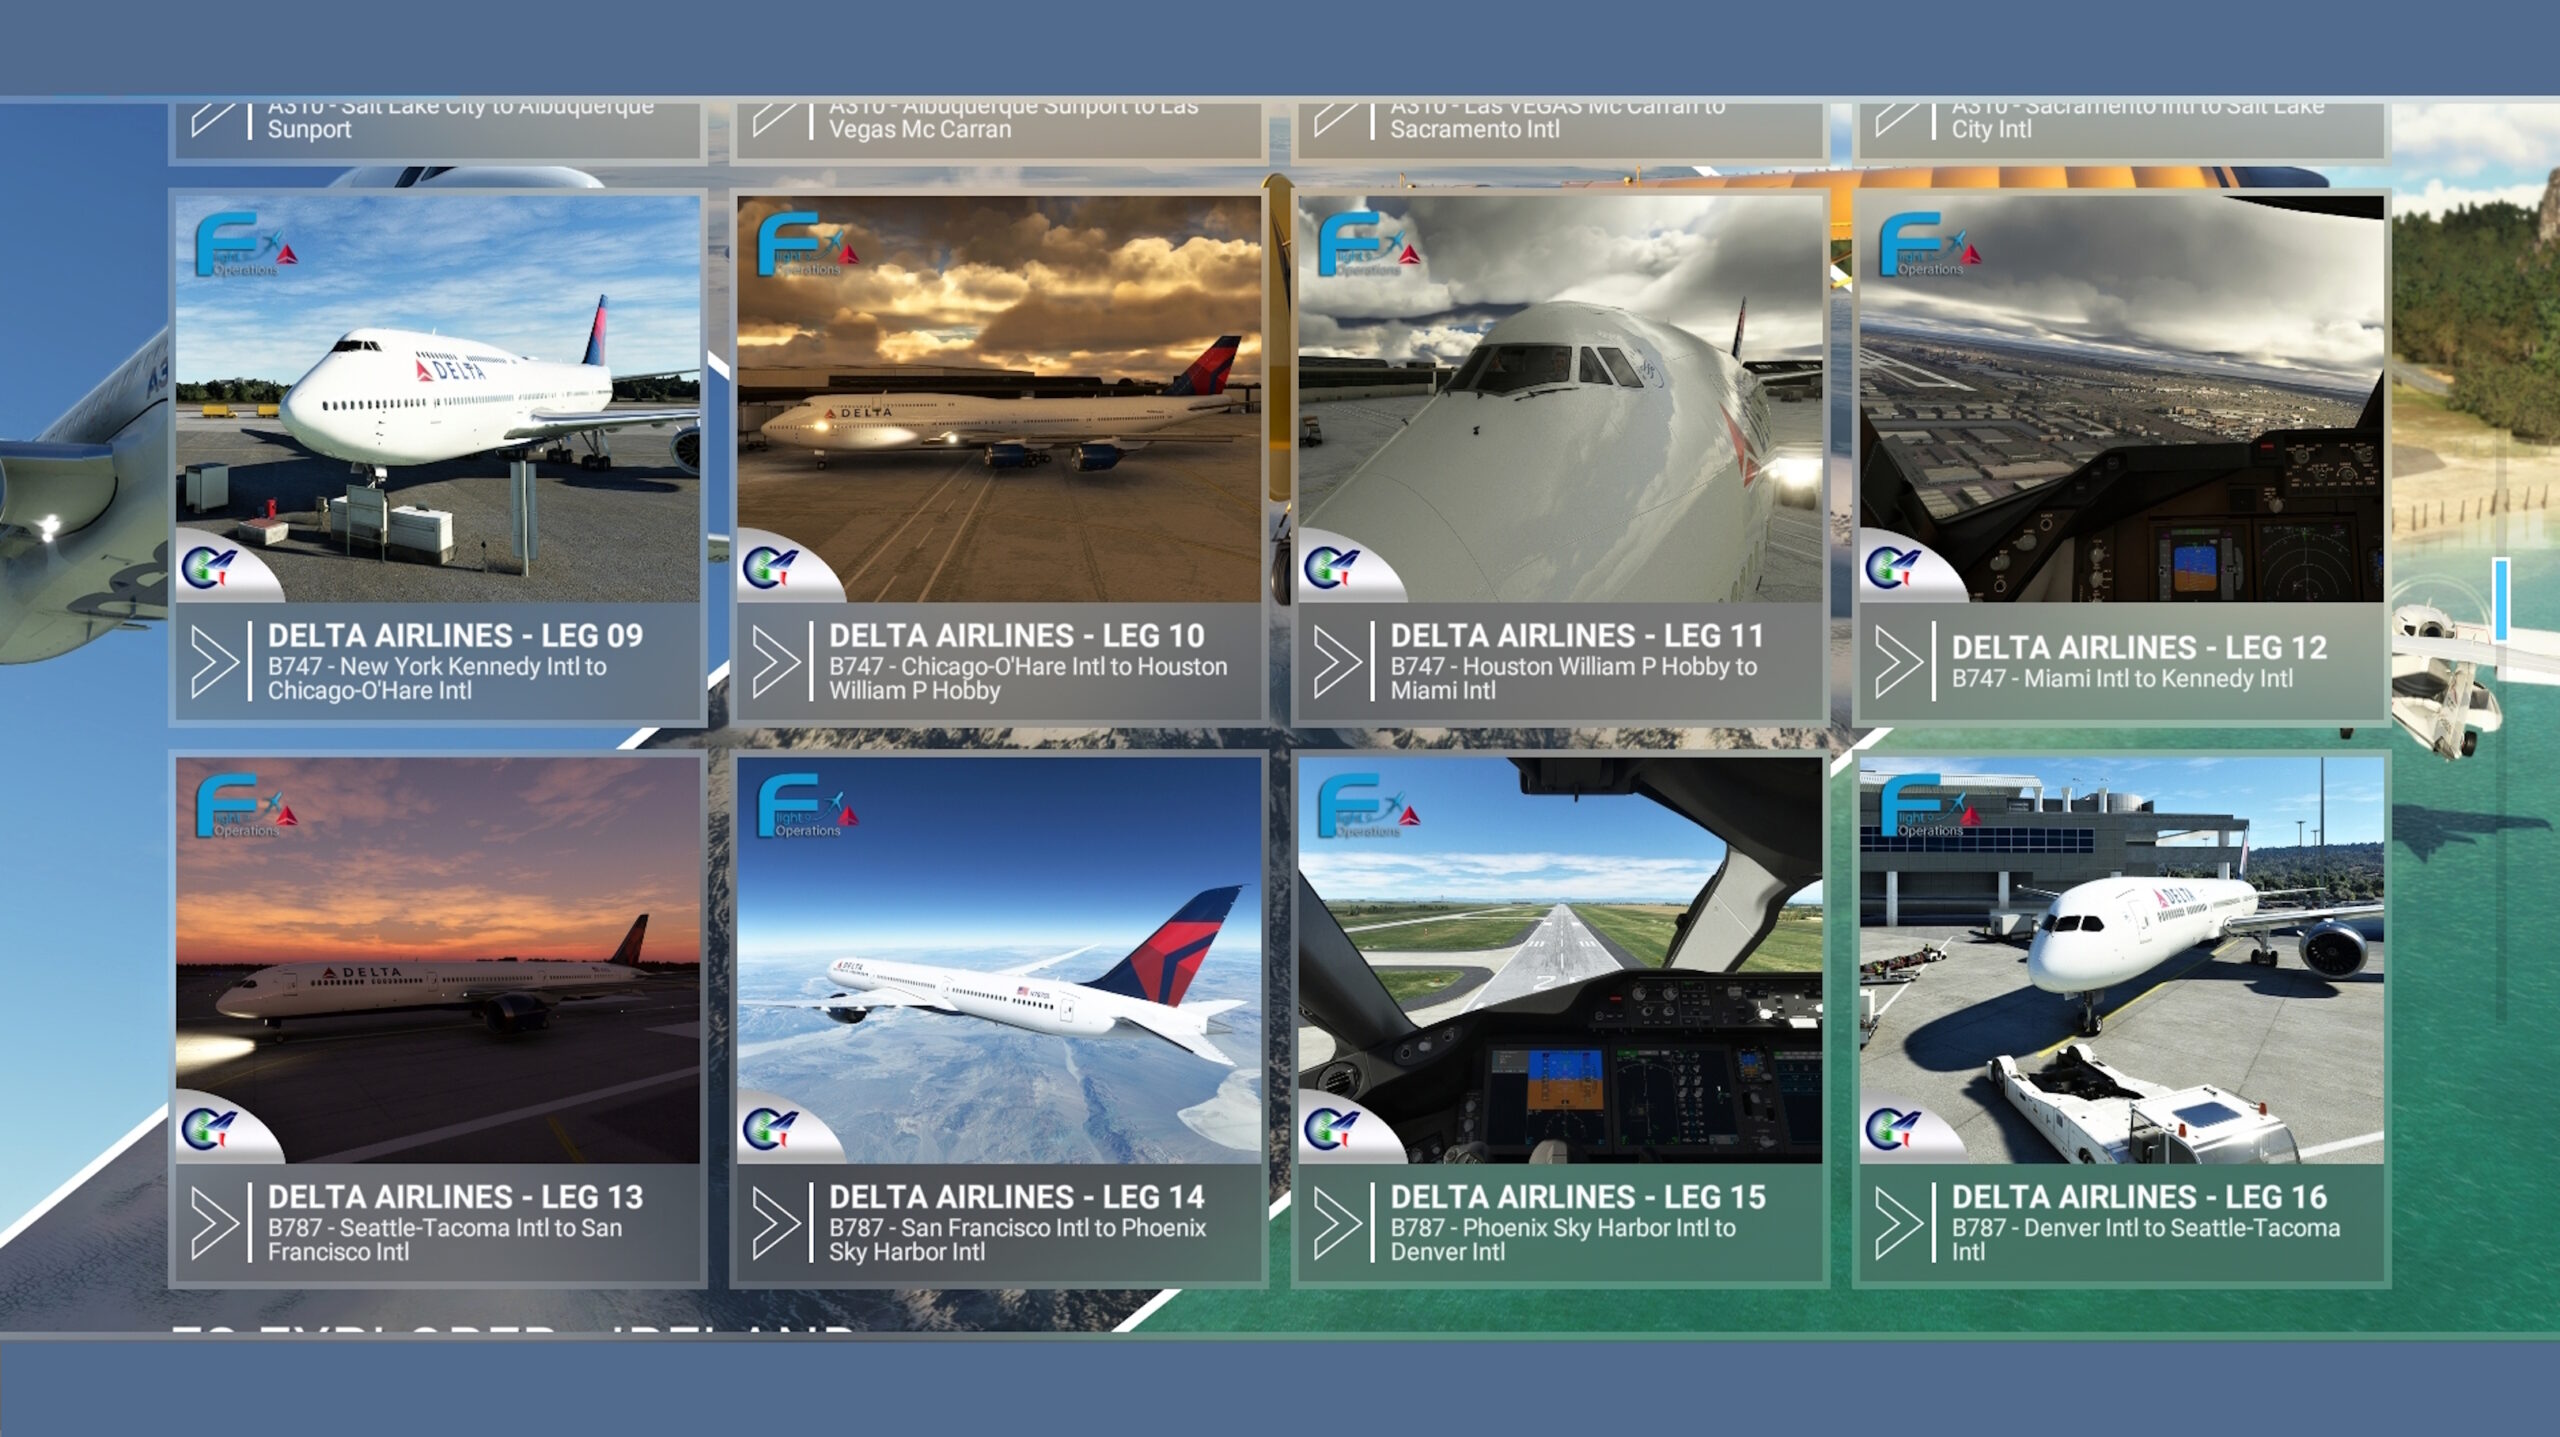The width and height of the screenshot is (2560, 1437).
Task: Click 'Phoenix Sky Harbor Intl to Denver Intl' text
Action: [1563, 1240]
